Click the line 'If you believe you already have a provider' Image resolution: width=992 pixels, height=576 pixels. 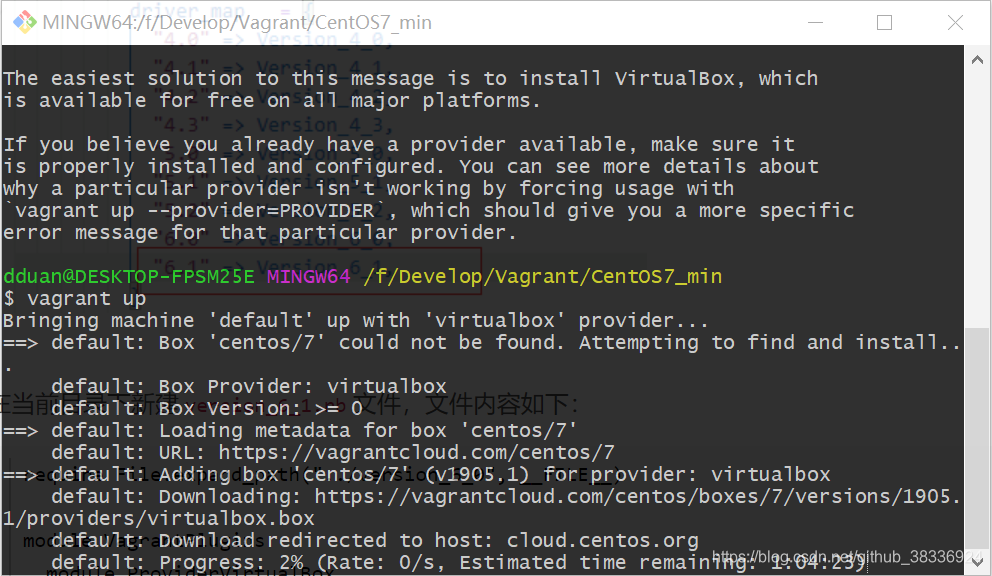click(399, 144)
